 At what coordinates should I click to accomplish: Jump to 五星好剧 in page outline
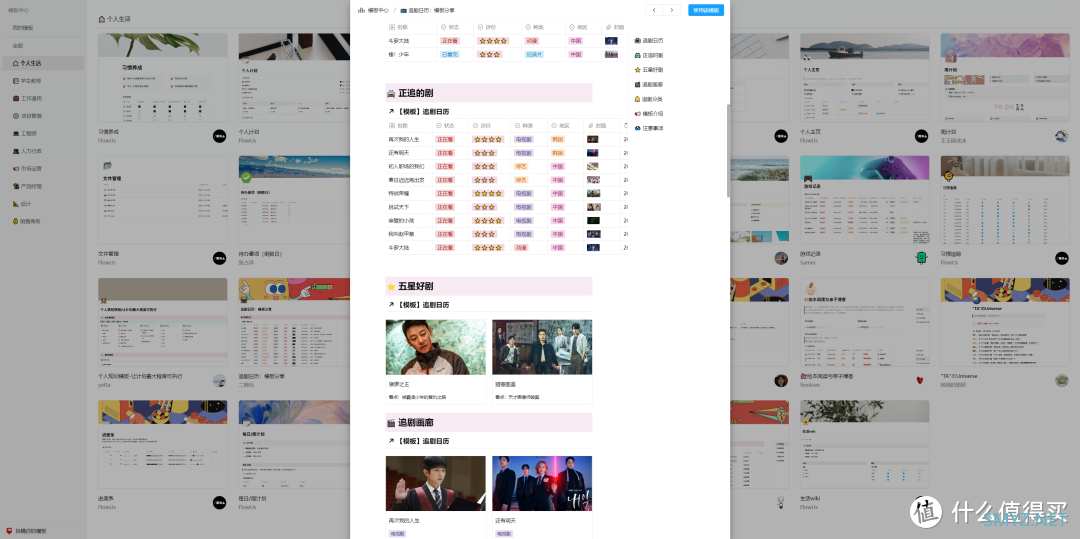coord(649,70)
